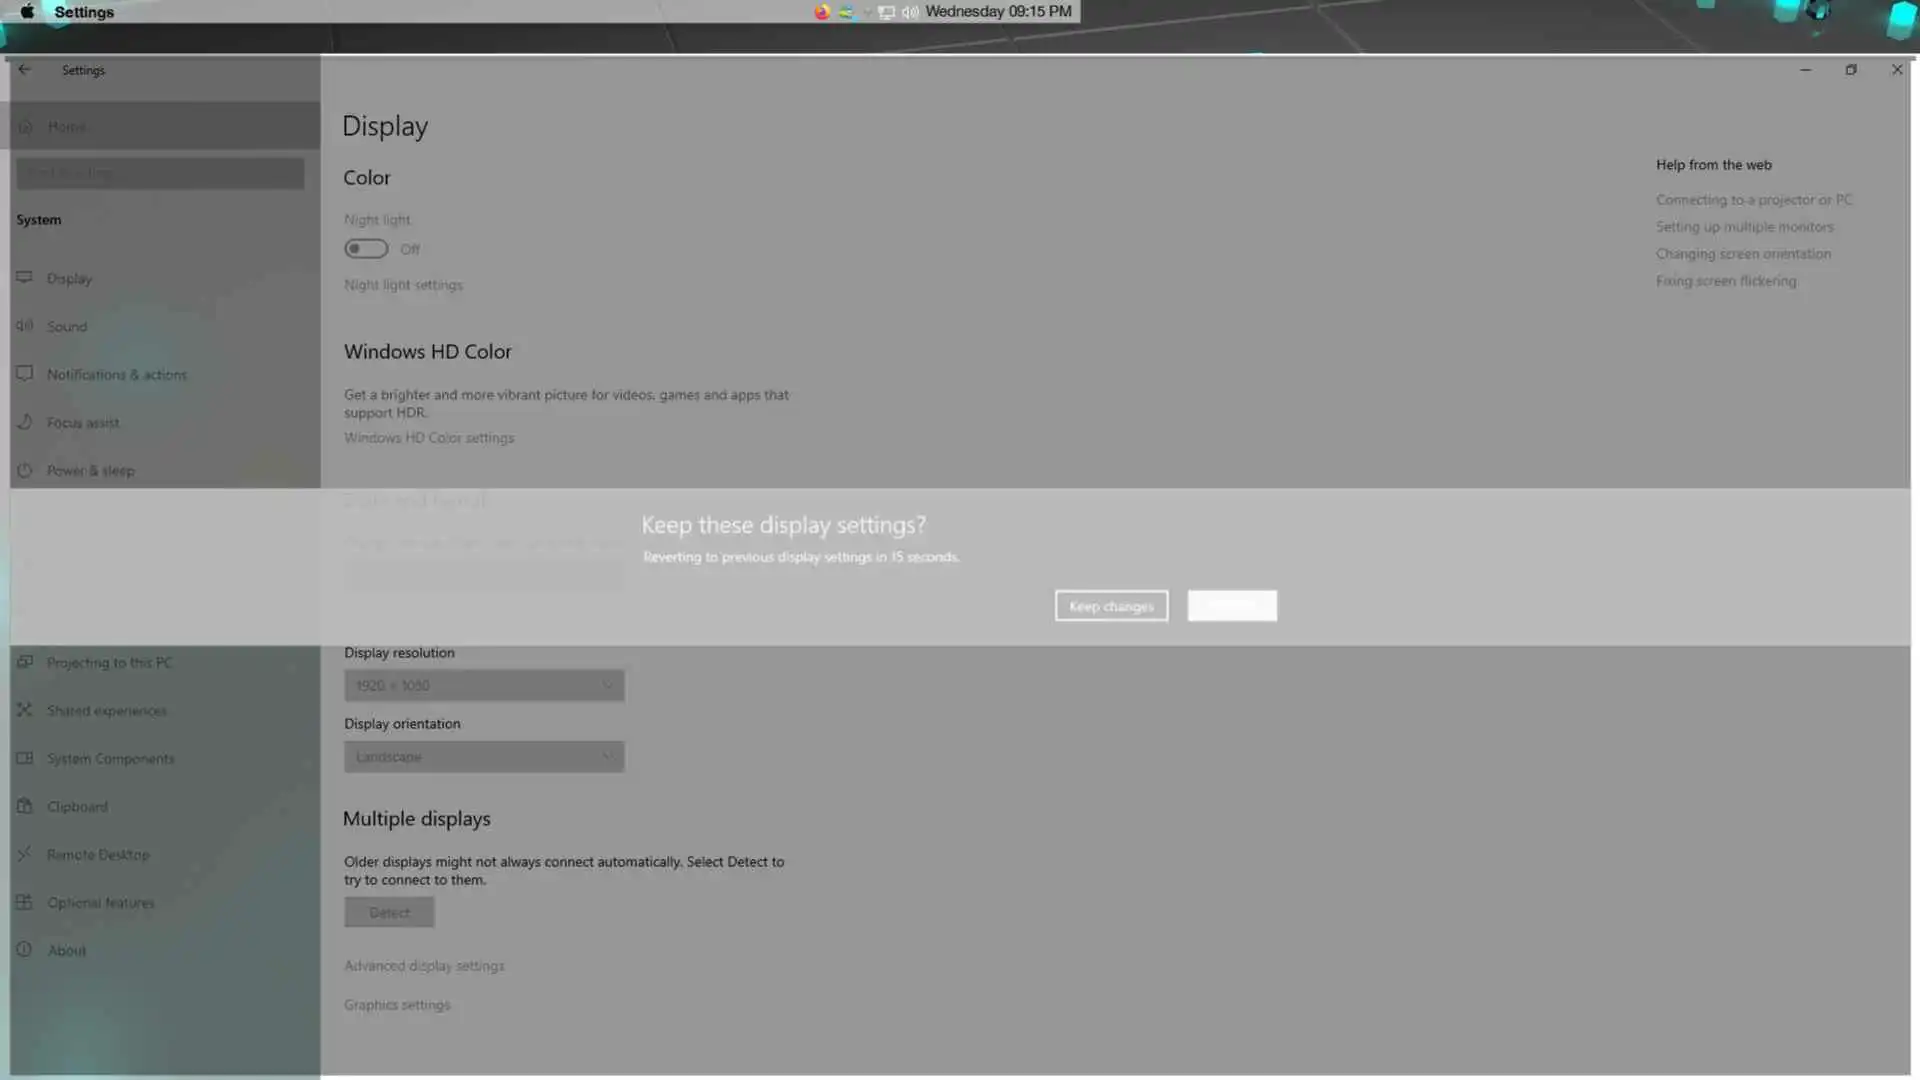1920x1080 pixels.
Task: Open Advanced display settings link
Action: 424,966
